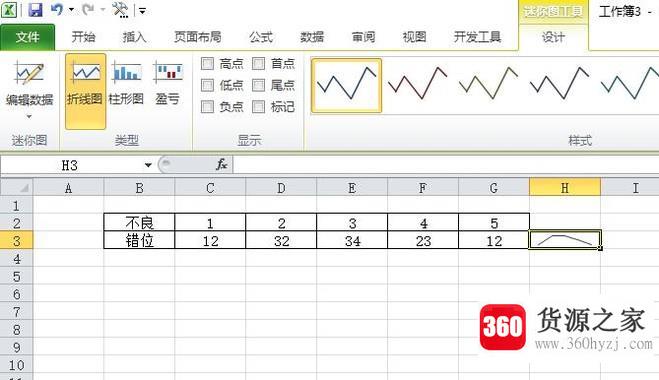This screenshot has width=659, height=380.
Task: Enable the 低点 checkbox
Action: [208, 85]
